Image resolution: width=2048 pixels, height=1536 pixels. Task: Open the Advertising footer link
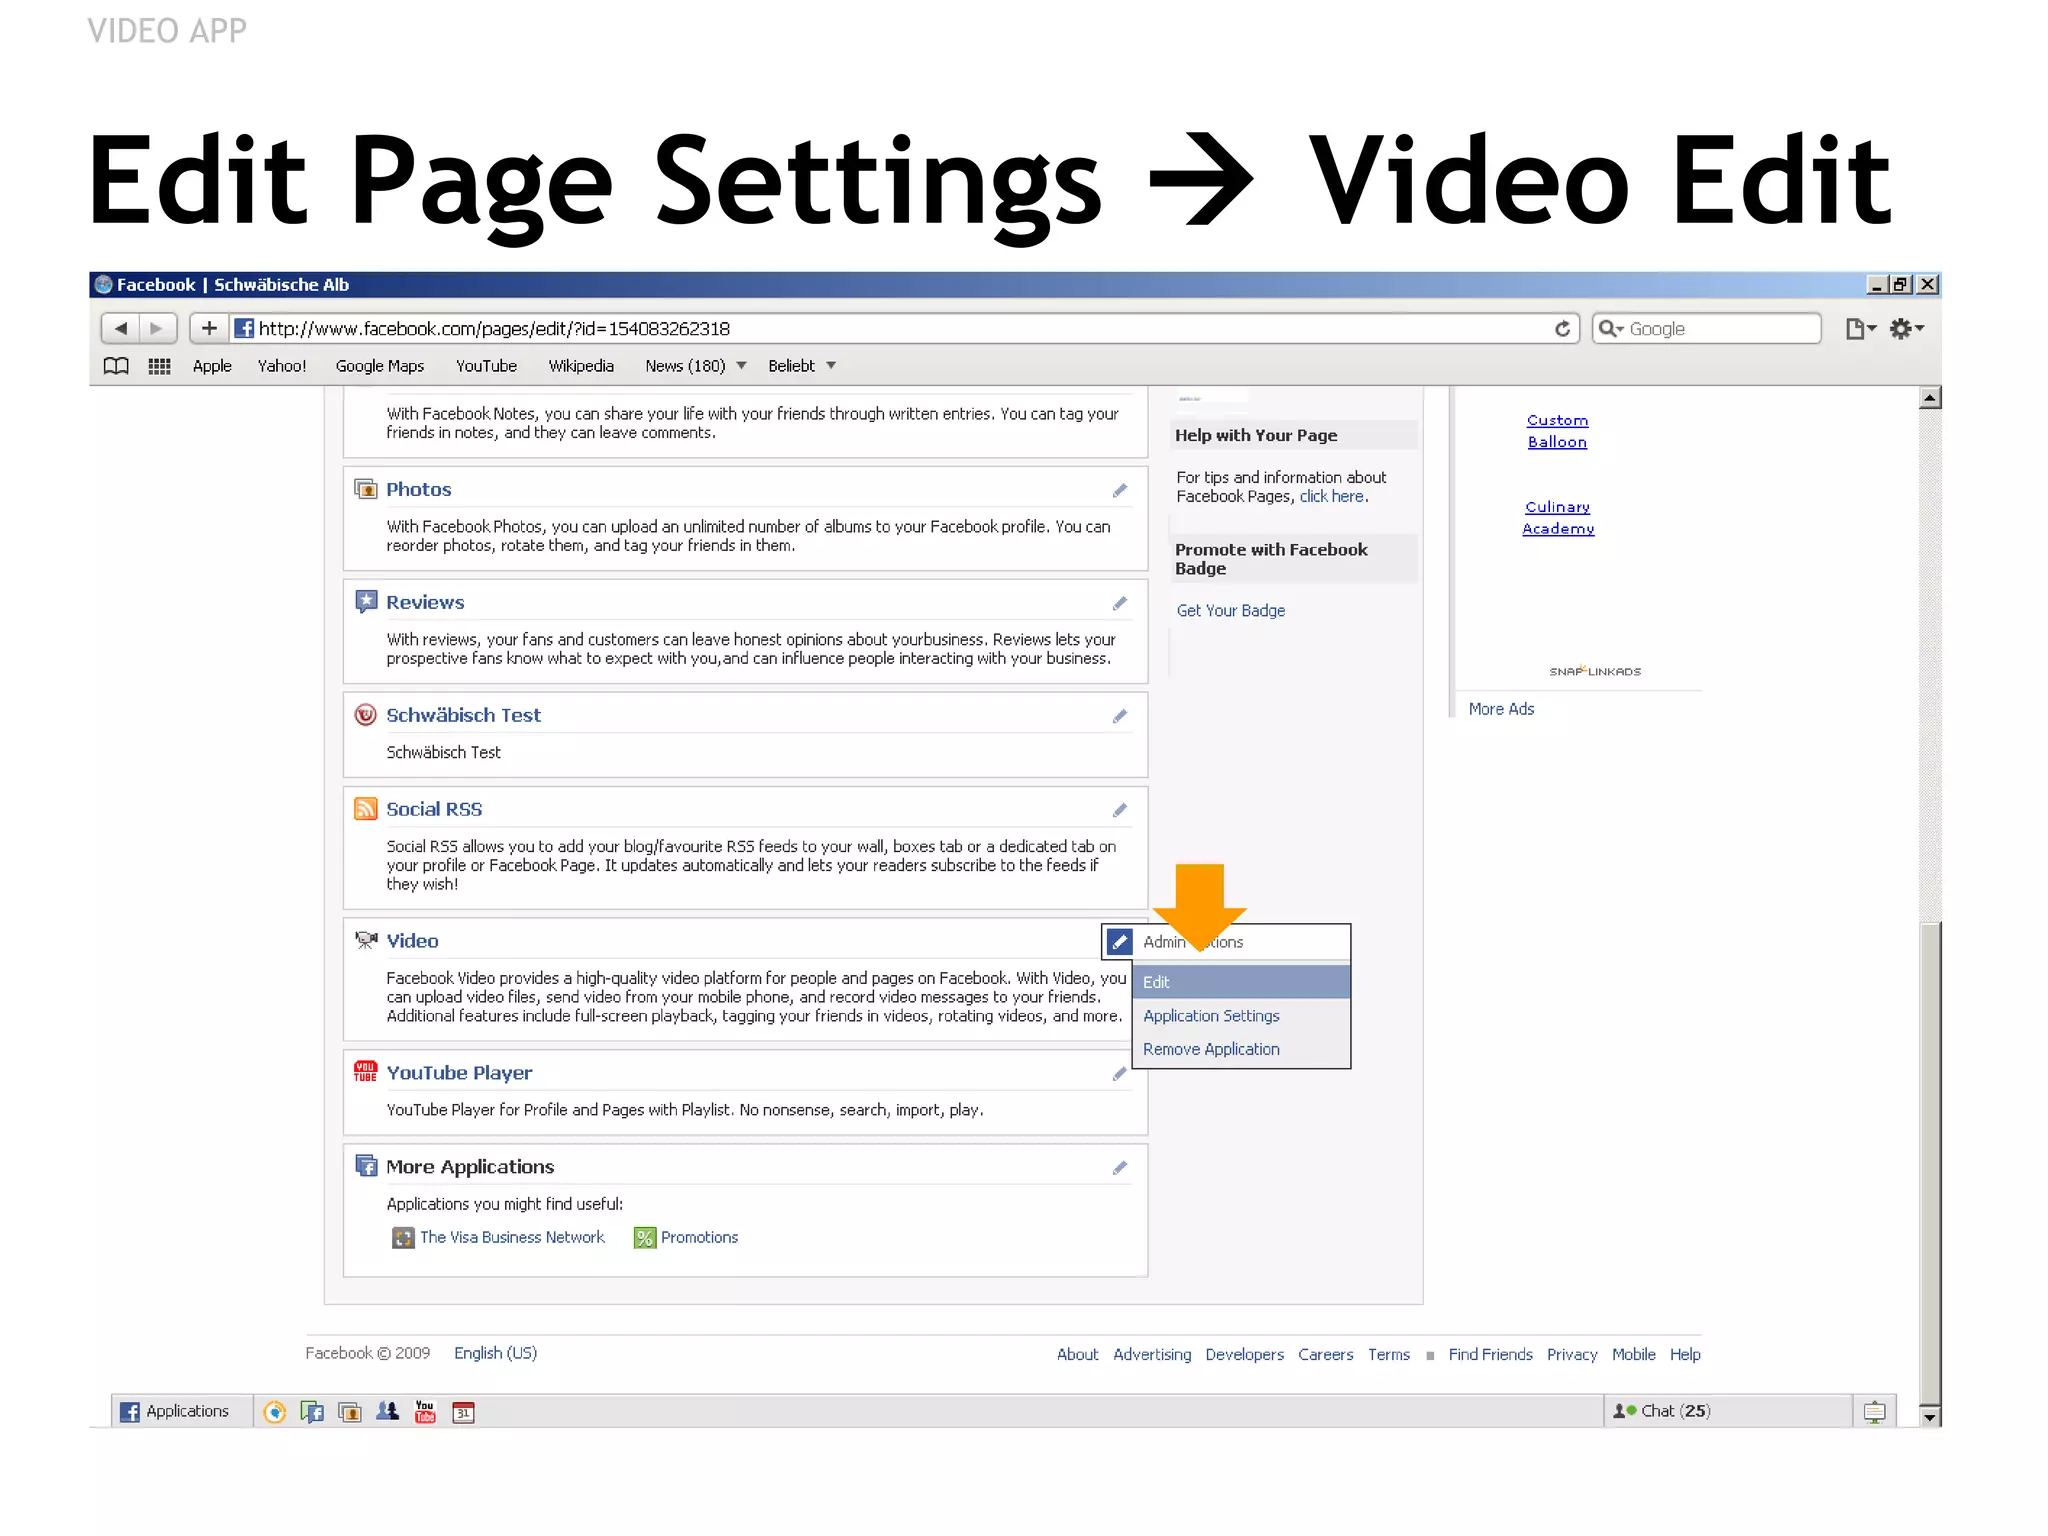[1152, 1355]
